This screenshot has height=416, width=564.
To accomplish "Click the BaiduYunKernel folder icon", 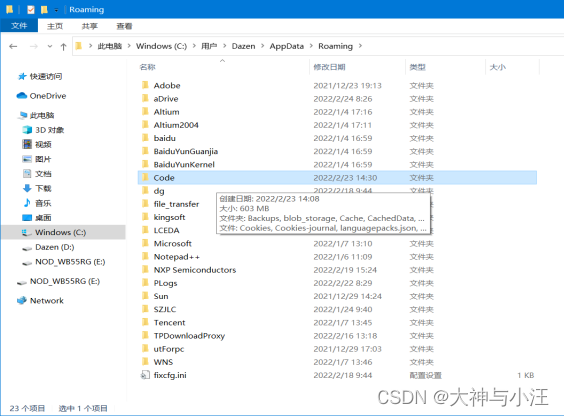I will 145,164.
